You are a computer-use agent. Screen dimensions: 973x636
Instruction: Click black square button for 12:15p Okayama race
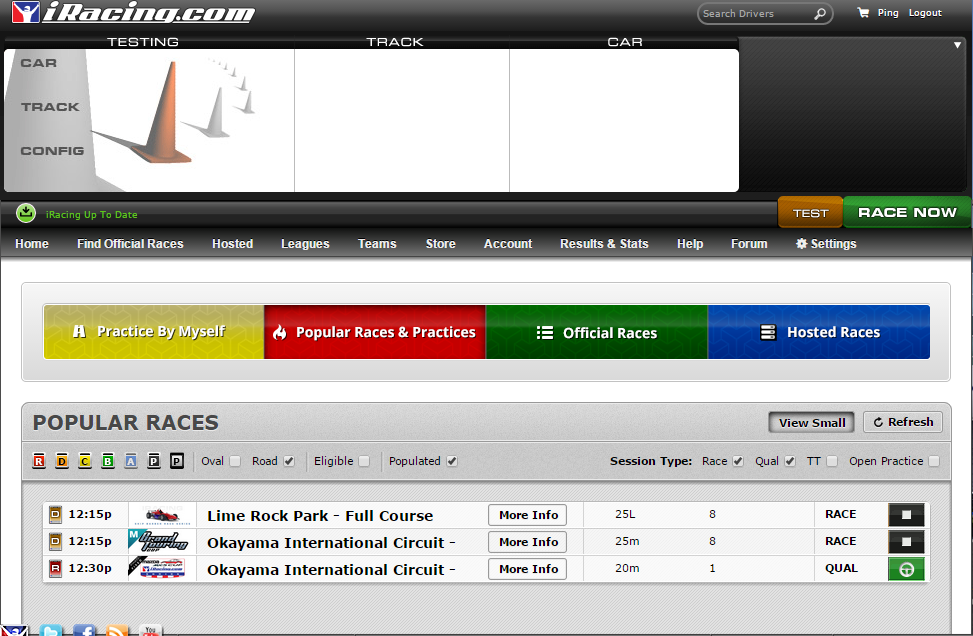pyautogui.click(x=906, y=542)
